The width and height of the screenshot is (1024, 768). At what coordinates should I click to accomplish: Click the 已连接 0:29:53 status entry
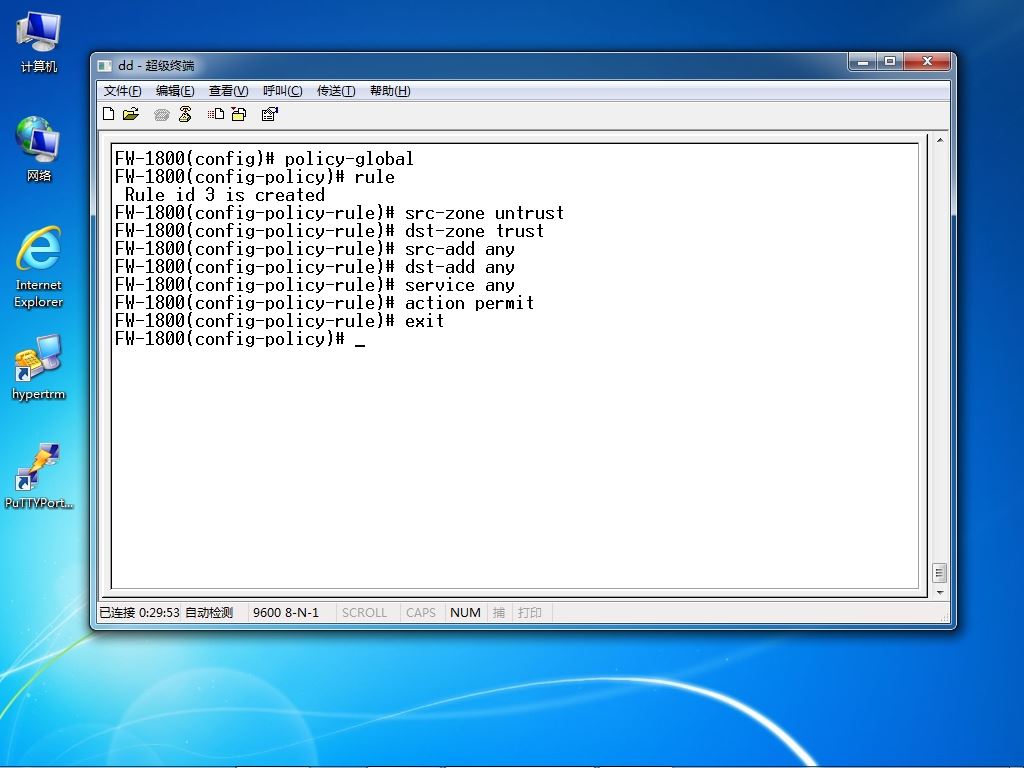[x=139, y=613]
